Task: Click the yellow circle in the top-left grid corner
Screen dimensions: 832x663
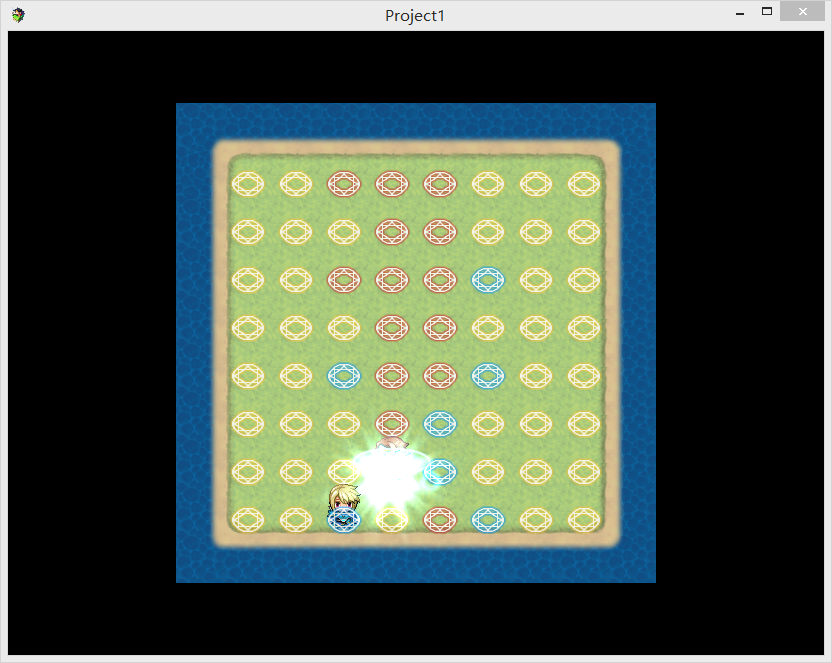Action: click(x=248, y=184)
